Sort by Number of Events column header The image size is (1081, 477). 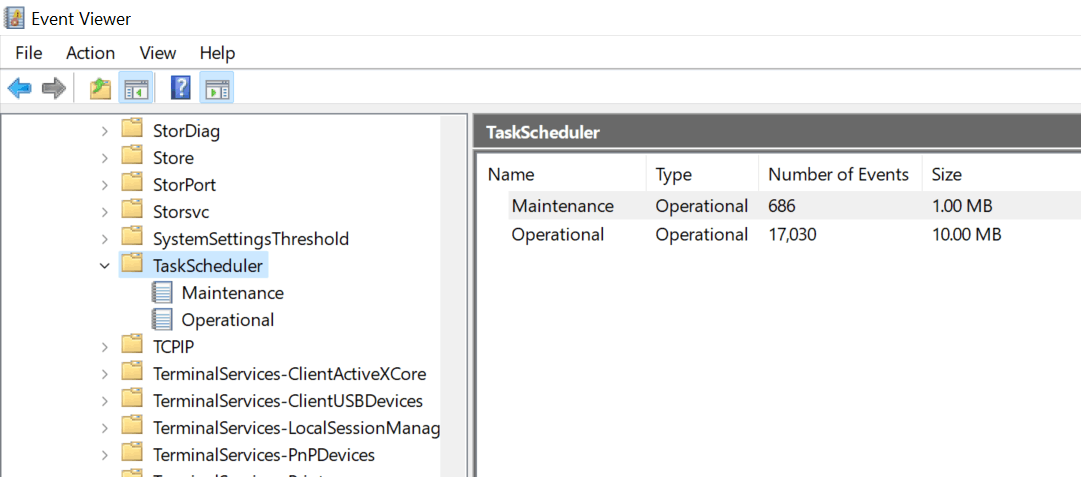840,175
